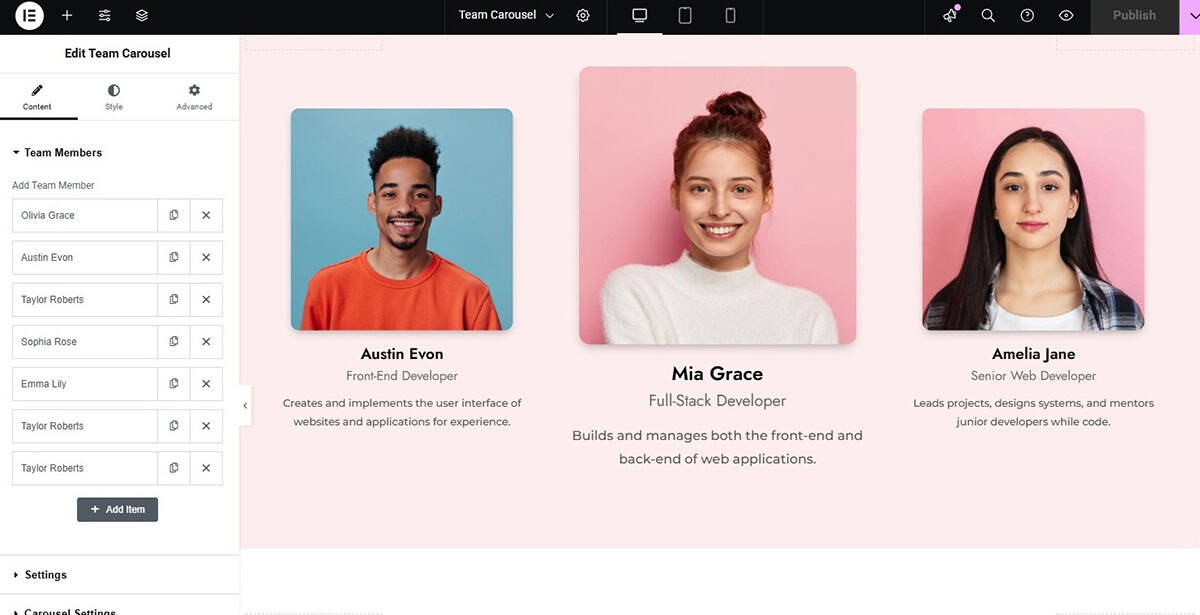Click the "Senior Web Developer" job title
The width and height of the screenshot is (1200, 615).
[1033, 376]
